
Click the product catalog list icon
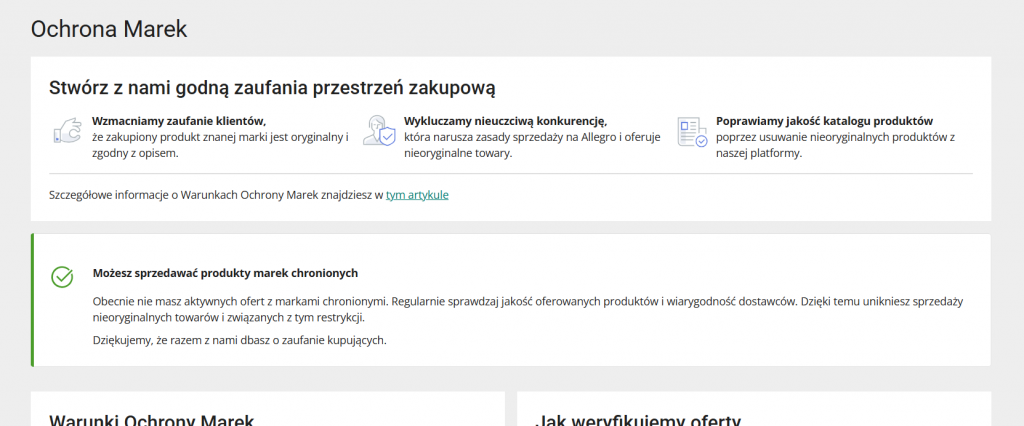(x=691, y=131)
